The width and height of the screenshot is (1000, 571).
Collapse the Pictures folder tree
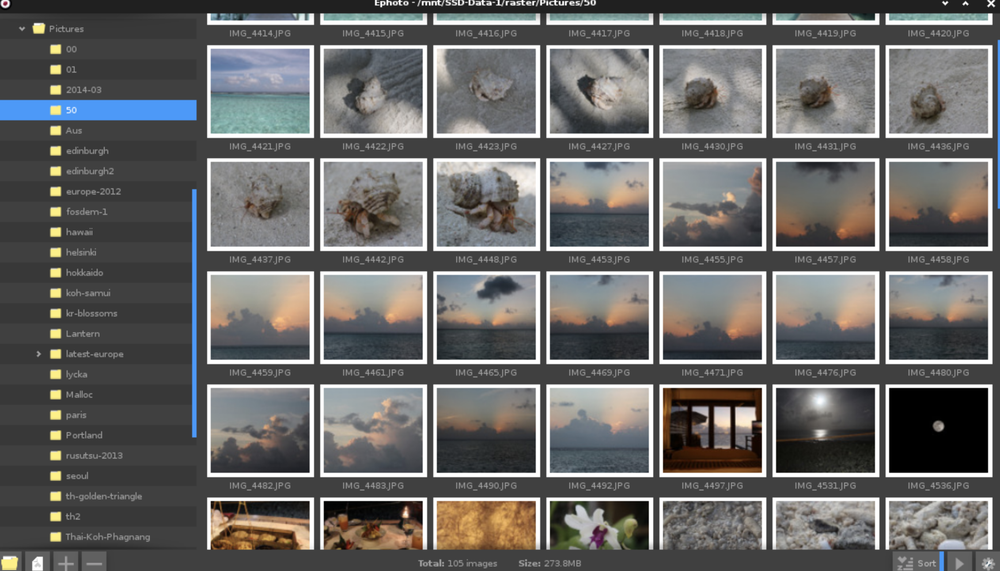[x=22, y=29]
